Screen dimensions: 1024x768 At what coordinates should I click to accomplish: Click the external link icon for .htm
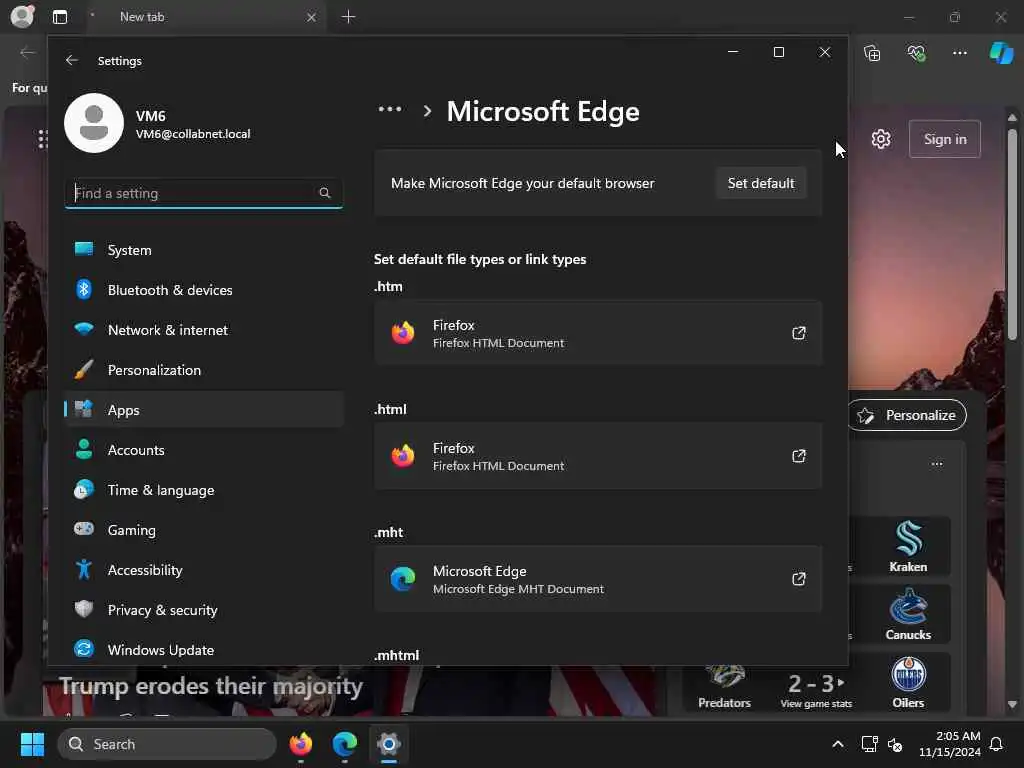(799, 333)
